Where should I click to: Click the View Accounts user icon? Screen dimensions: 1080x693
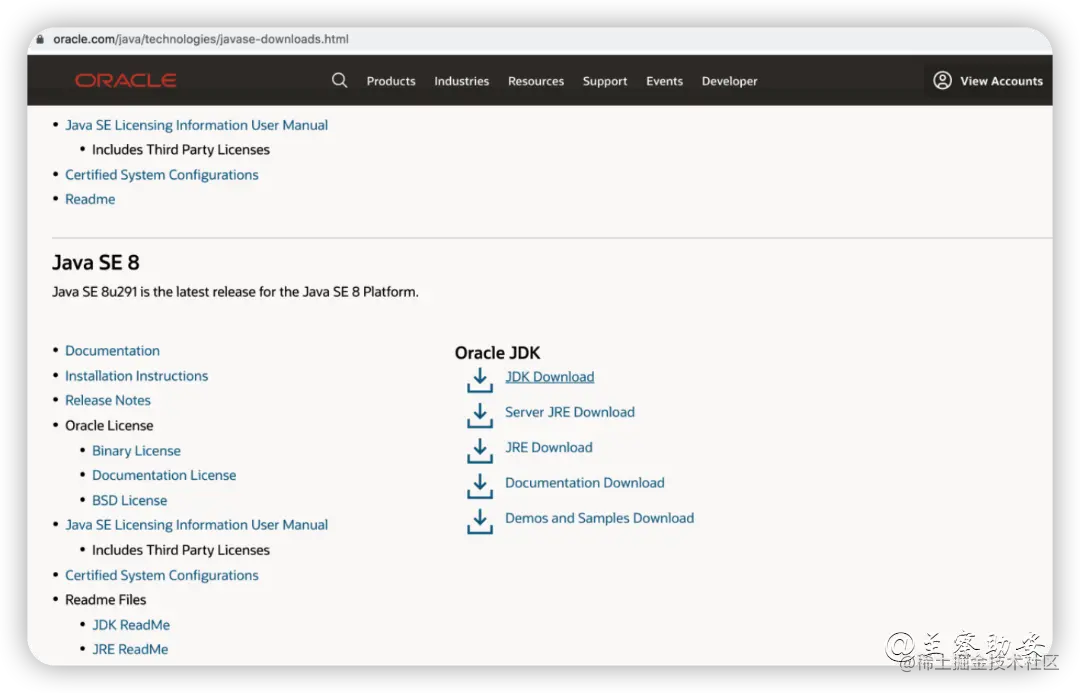[942, 81]
